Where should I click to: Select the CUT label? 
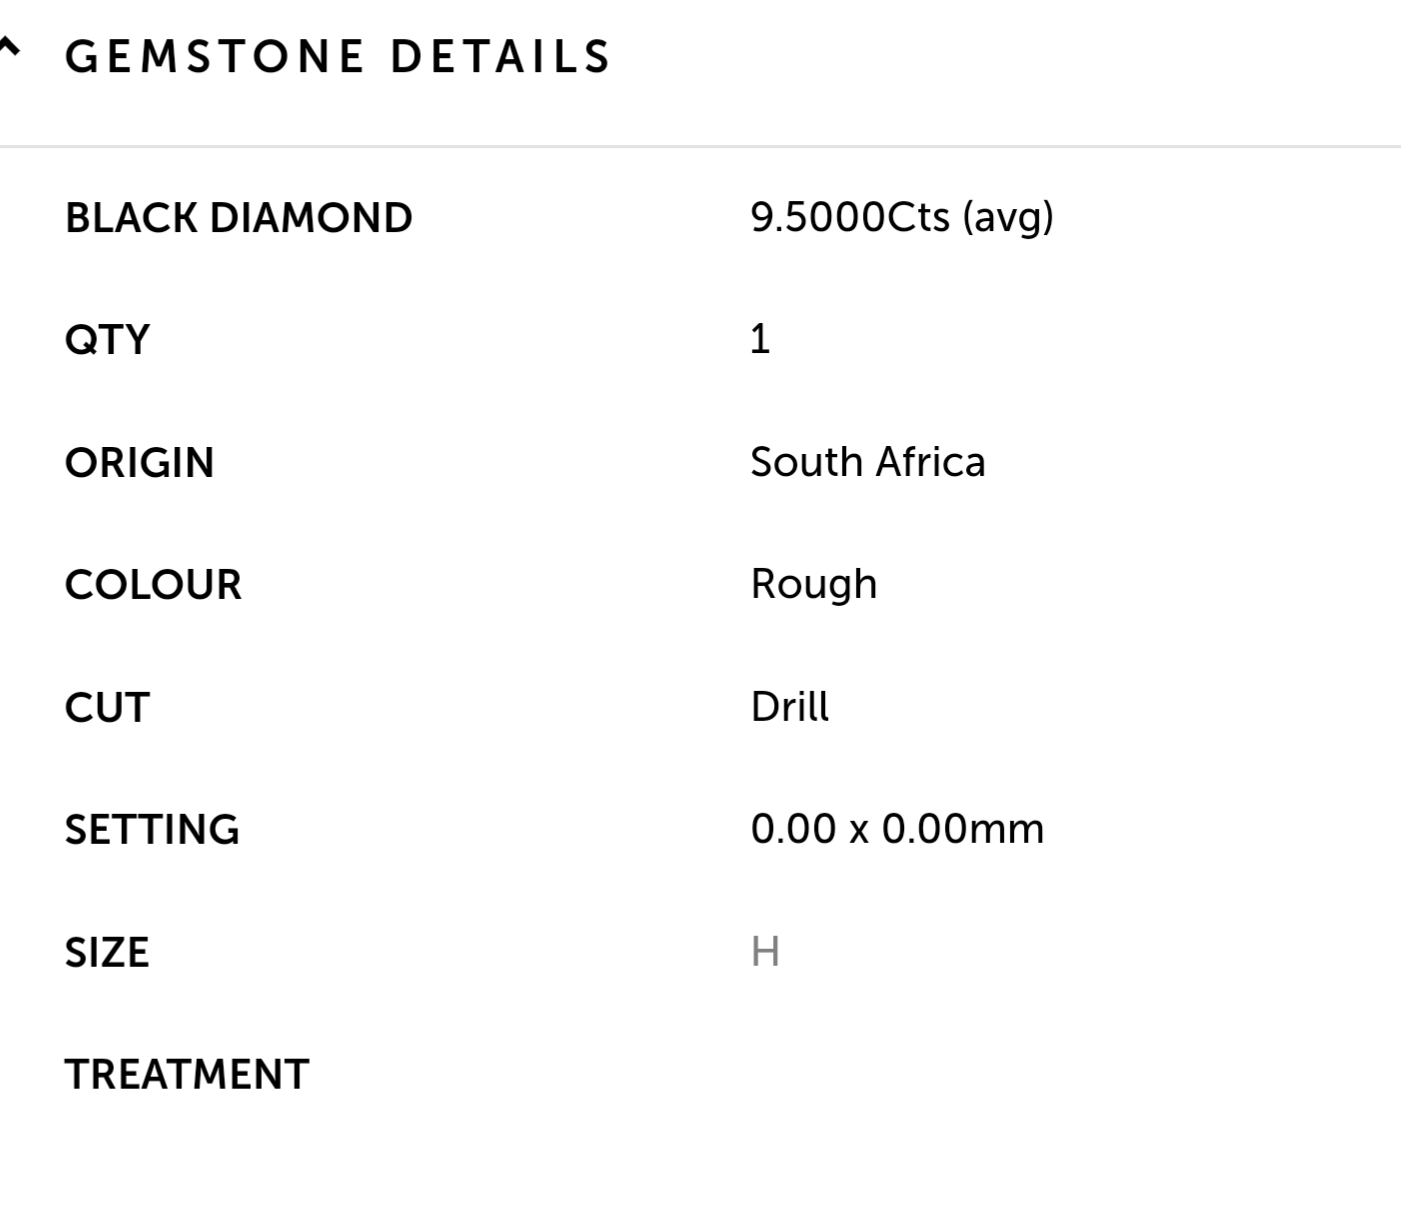pyautogui.click(x=107, y=708)
